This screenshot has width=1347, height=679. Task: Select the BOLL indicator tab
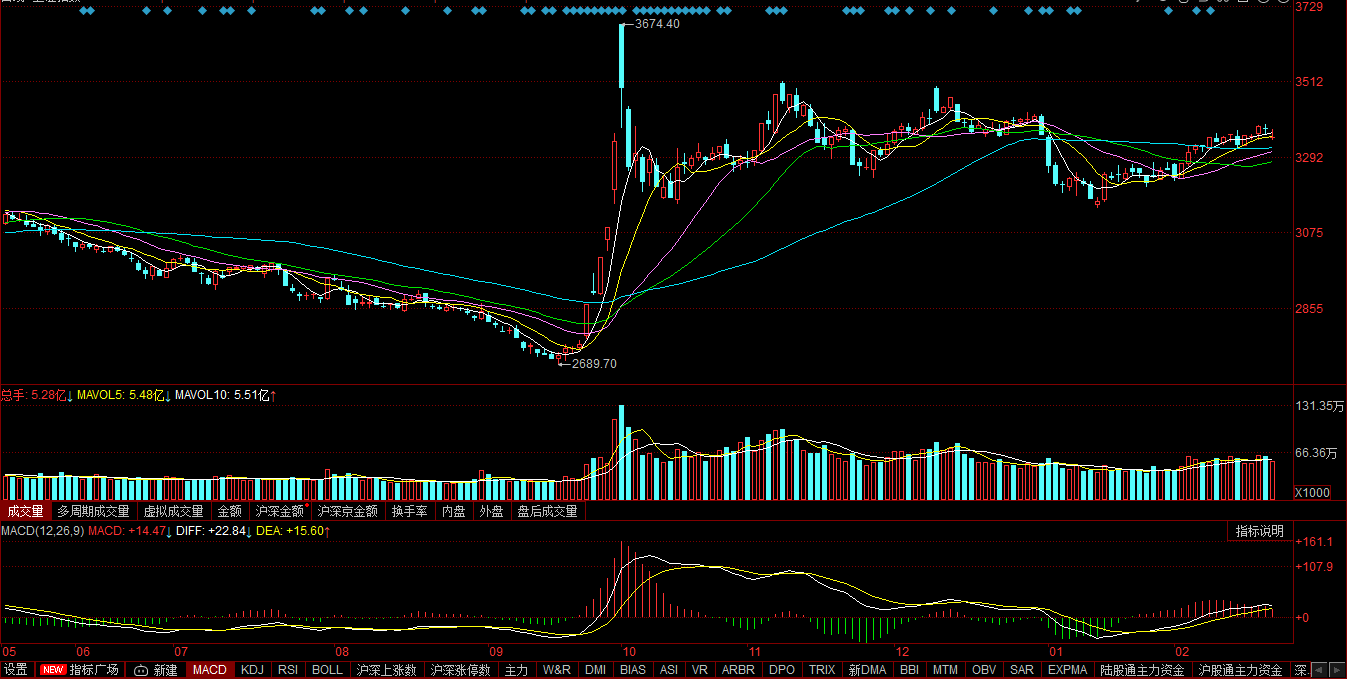[327, 670]
